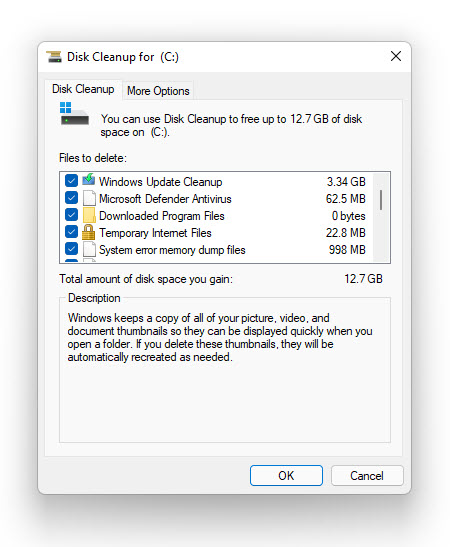Click the 22.8 MB size value
Viewport: 450px width, 547px height.
pyautogui.click(x=346, y=233)
